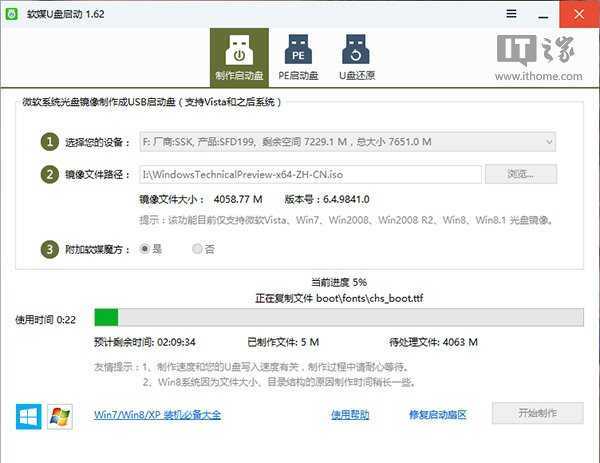The image size is (600, 463).
Task: Minimize the 软媒U盘启动 window
Action: tap(543, 17)
